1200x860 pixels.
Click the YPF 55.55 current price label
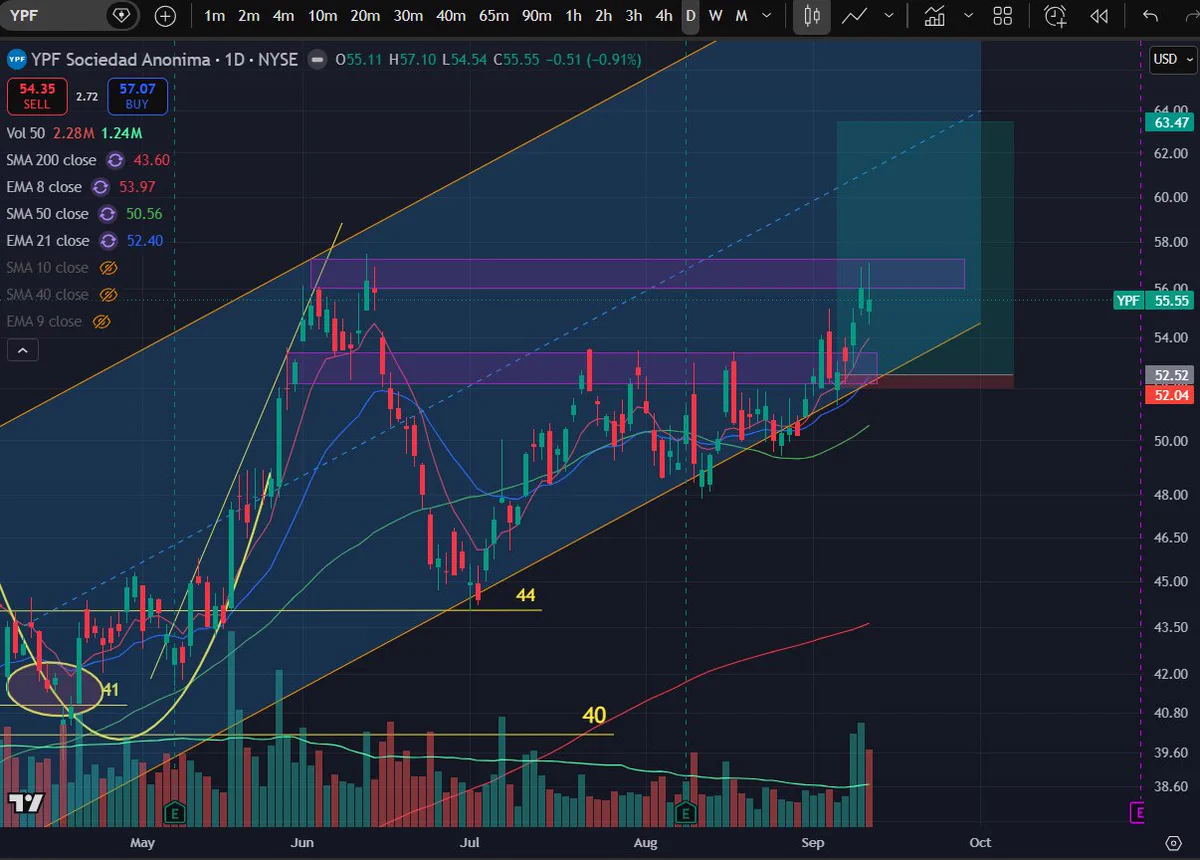pyautogui.click(x=1154, y=300)
